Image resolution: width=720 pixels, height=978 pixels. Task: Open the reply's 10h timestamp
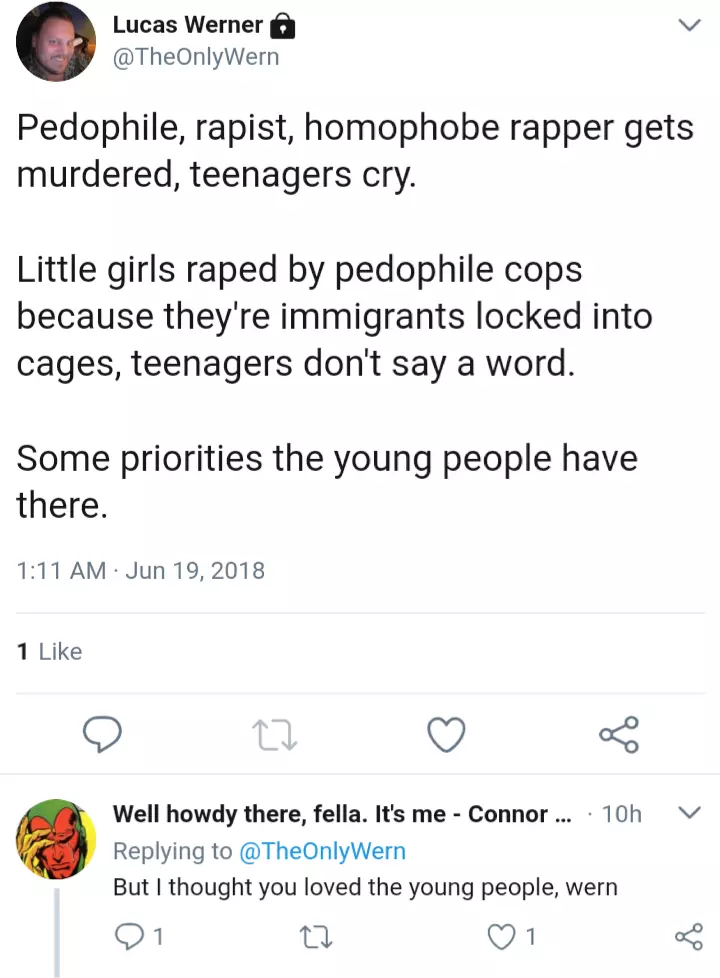621,814
